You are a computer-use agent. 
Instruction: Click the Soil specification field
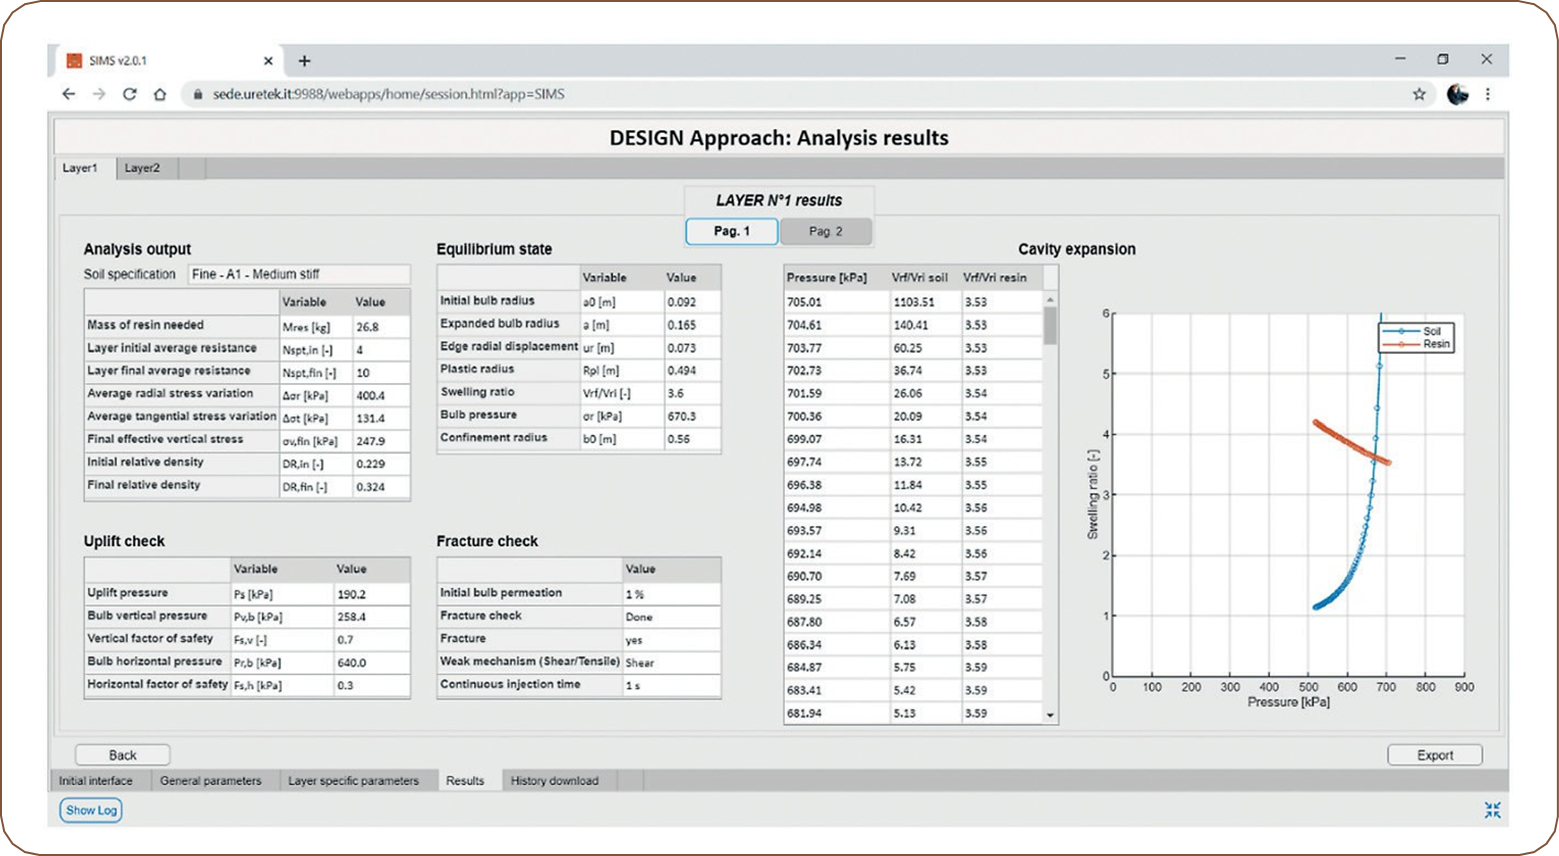pyautogui.click(x=298, y=274)
